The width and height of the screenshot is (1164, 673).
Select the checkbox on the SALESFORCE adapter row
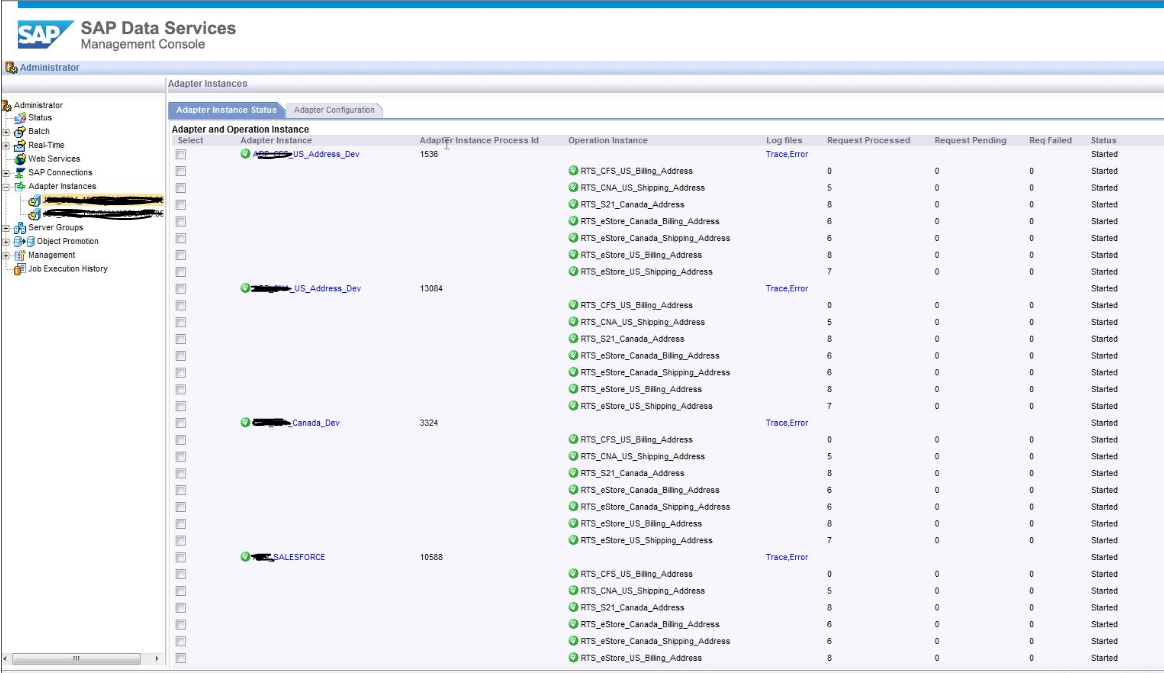(x=180, y=557)
